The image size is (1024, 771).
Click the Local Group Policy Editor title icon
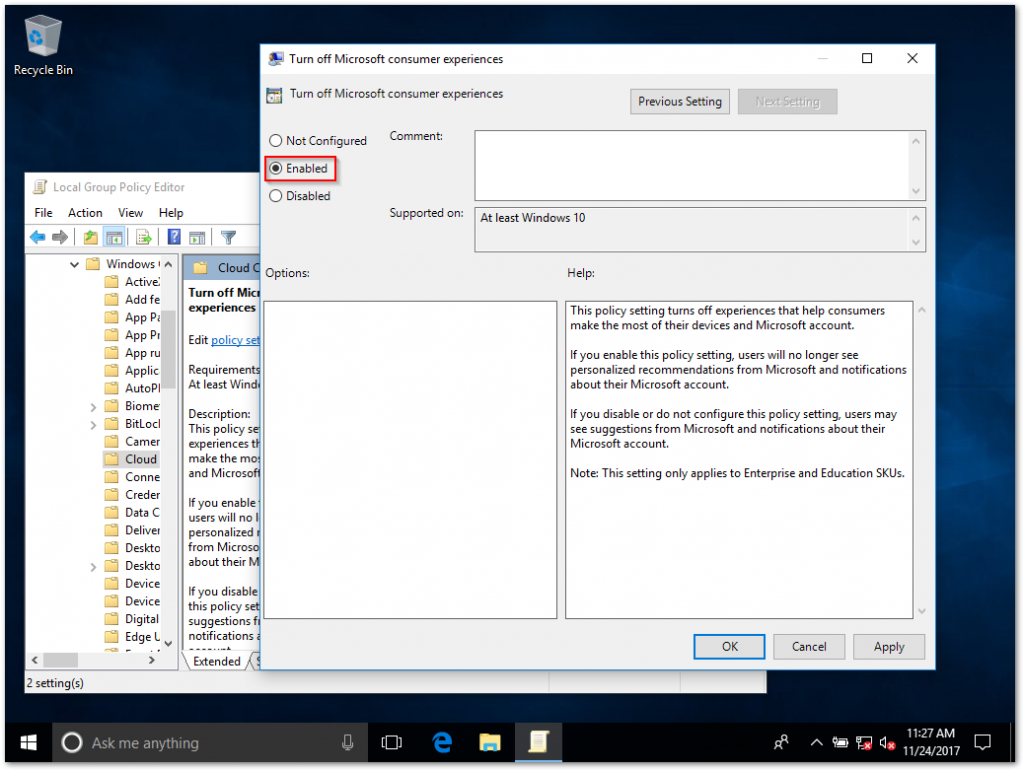(x=40, y=187)
